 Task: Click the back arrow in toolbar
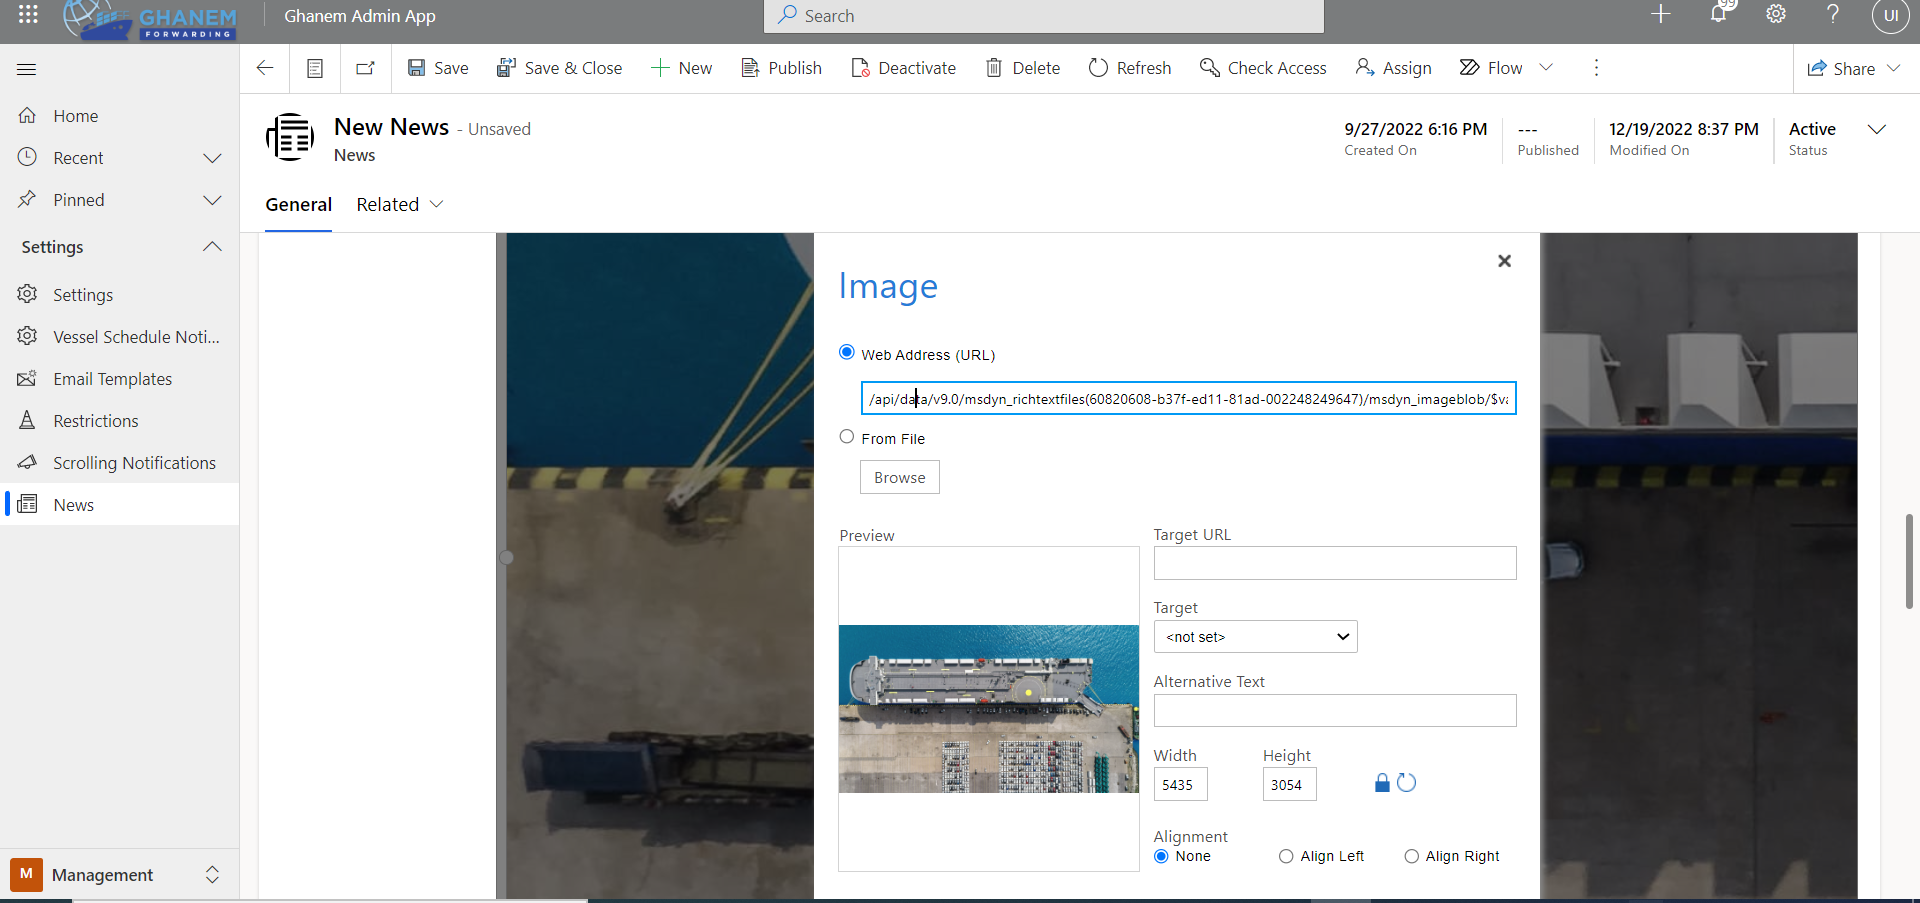pyautogui.click(x=265, y=68)
